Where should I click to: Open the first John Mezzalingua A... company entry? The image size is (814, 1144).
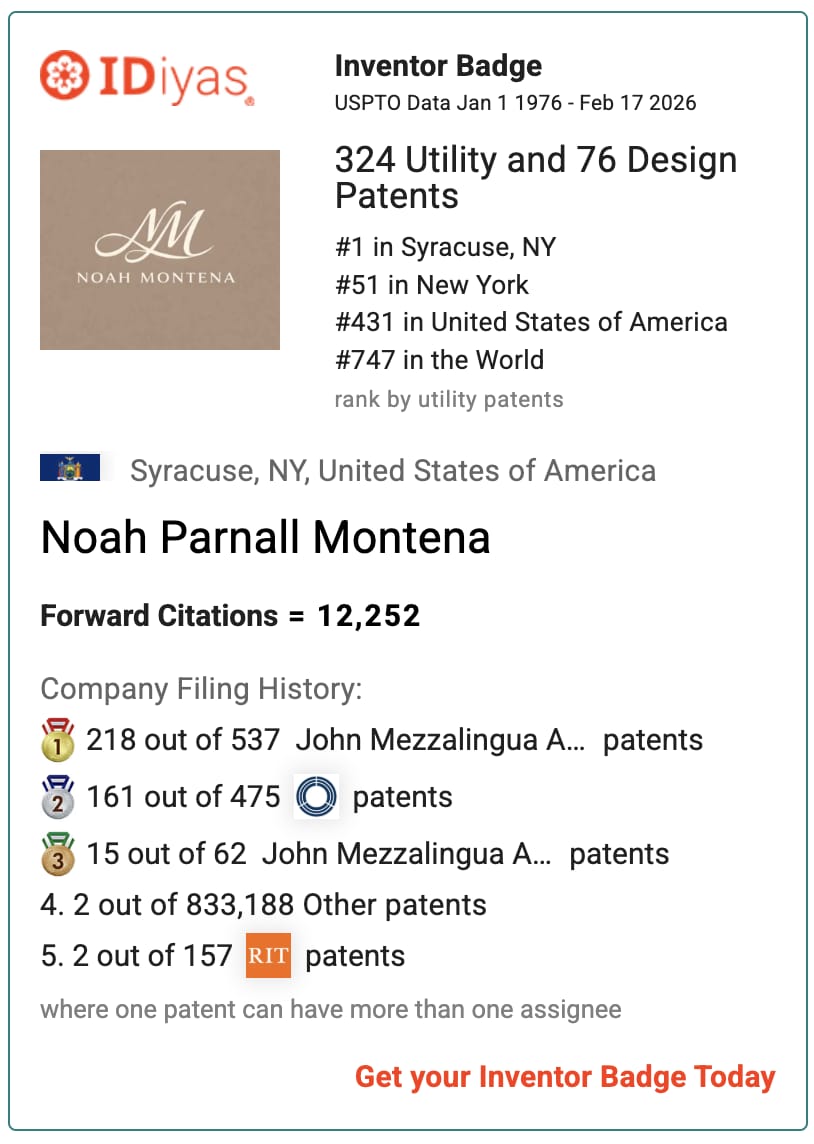(441, 740)
